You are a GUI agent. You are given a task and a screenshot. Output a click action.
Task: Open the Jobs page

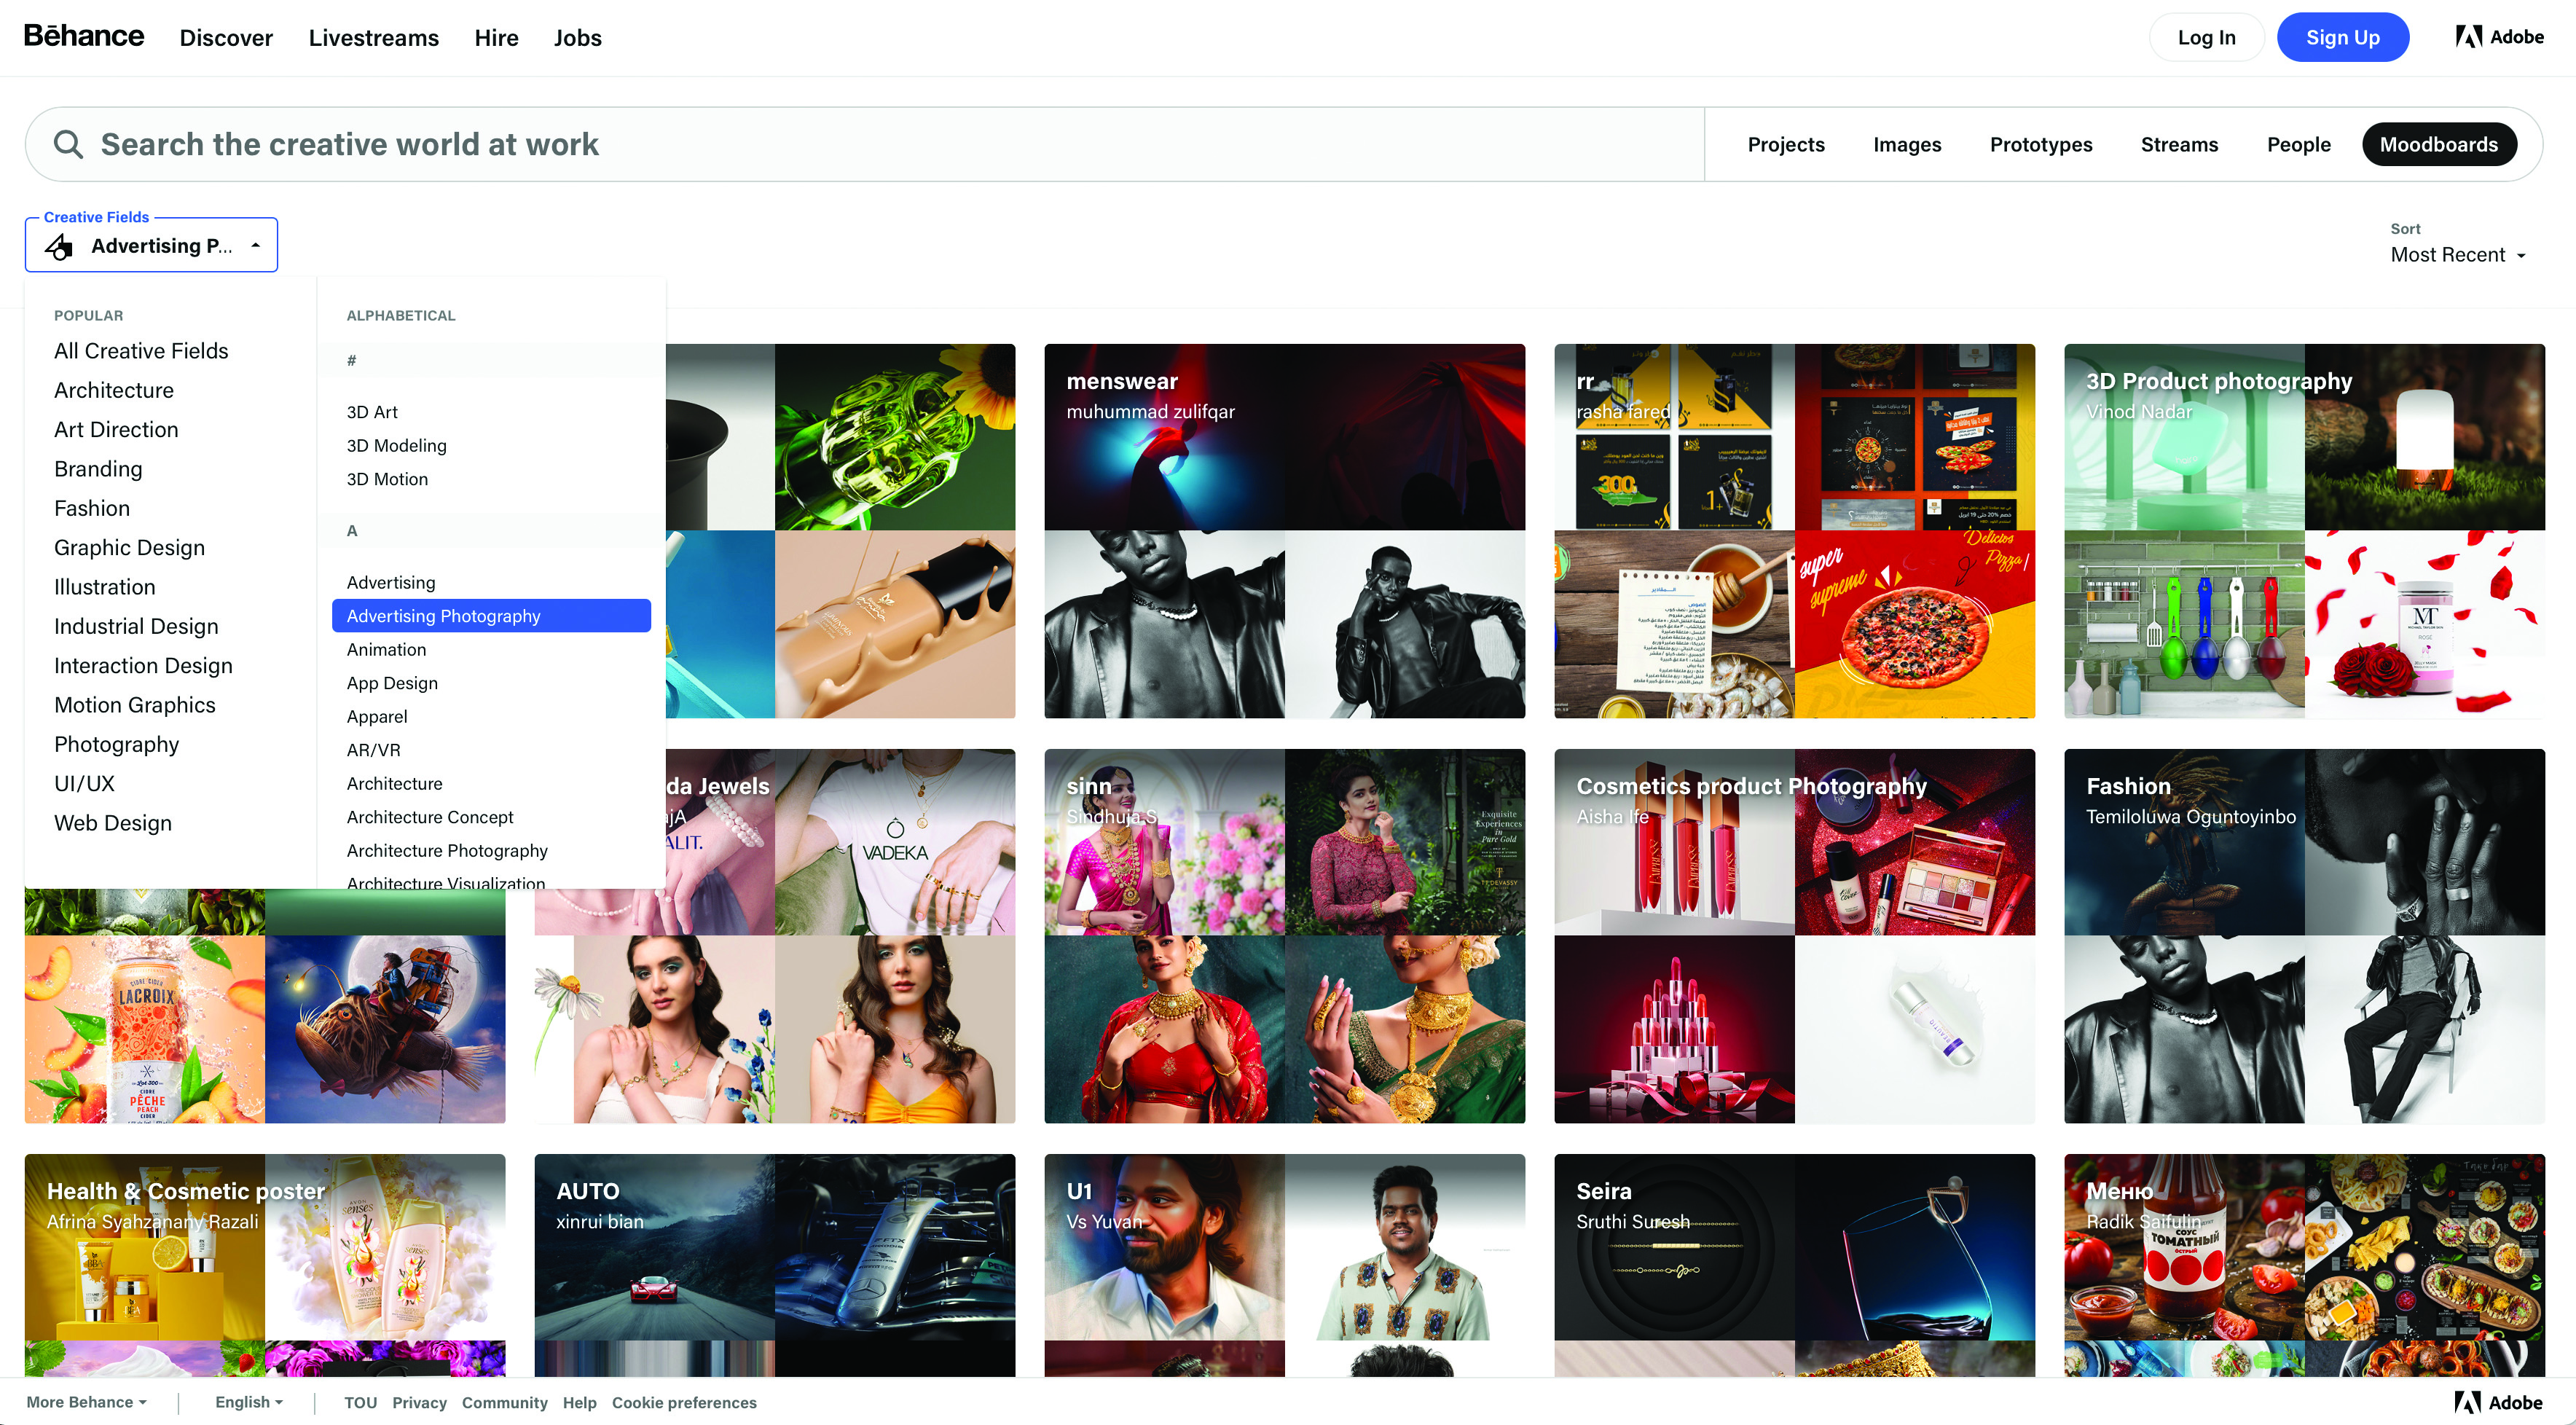coord(577,38)
